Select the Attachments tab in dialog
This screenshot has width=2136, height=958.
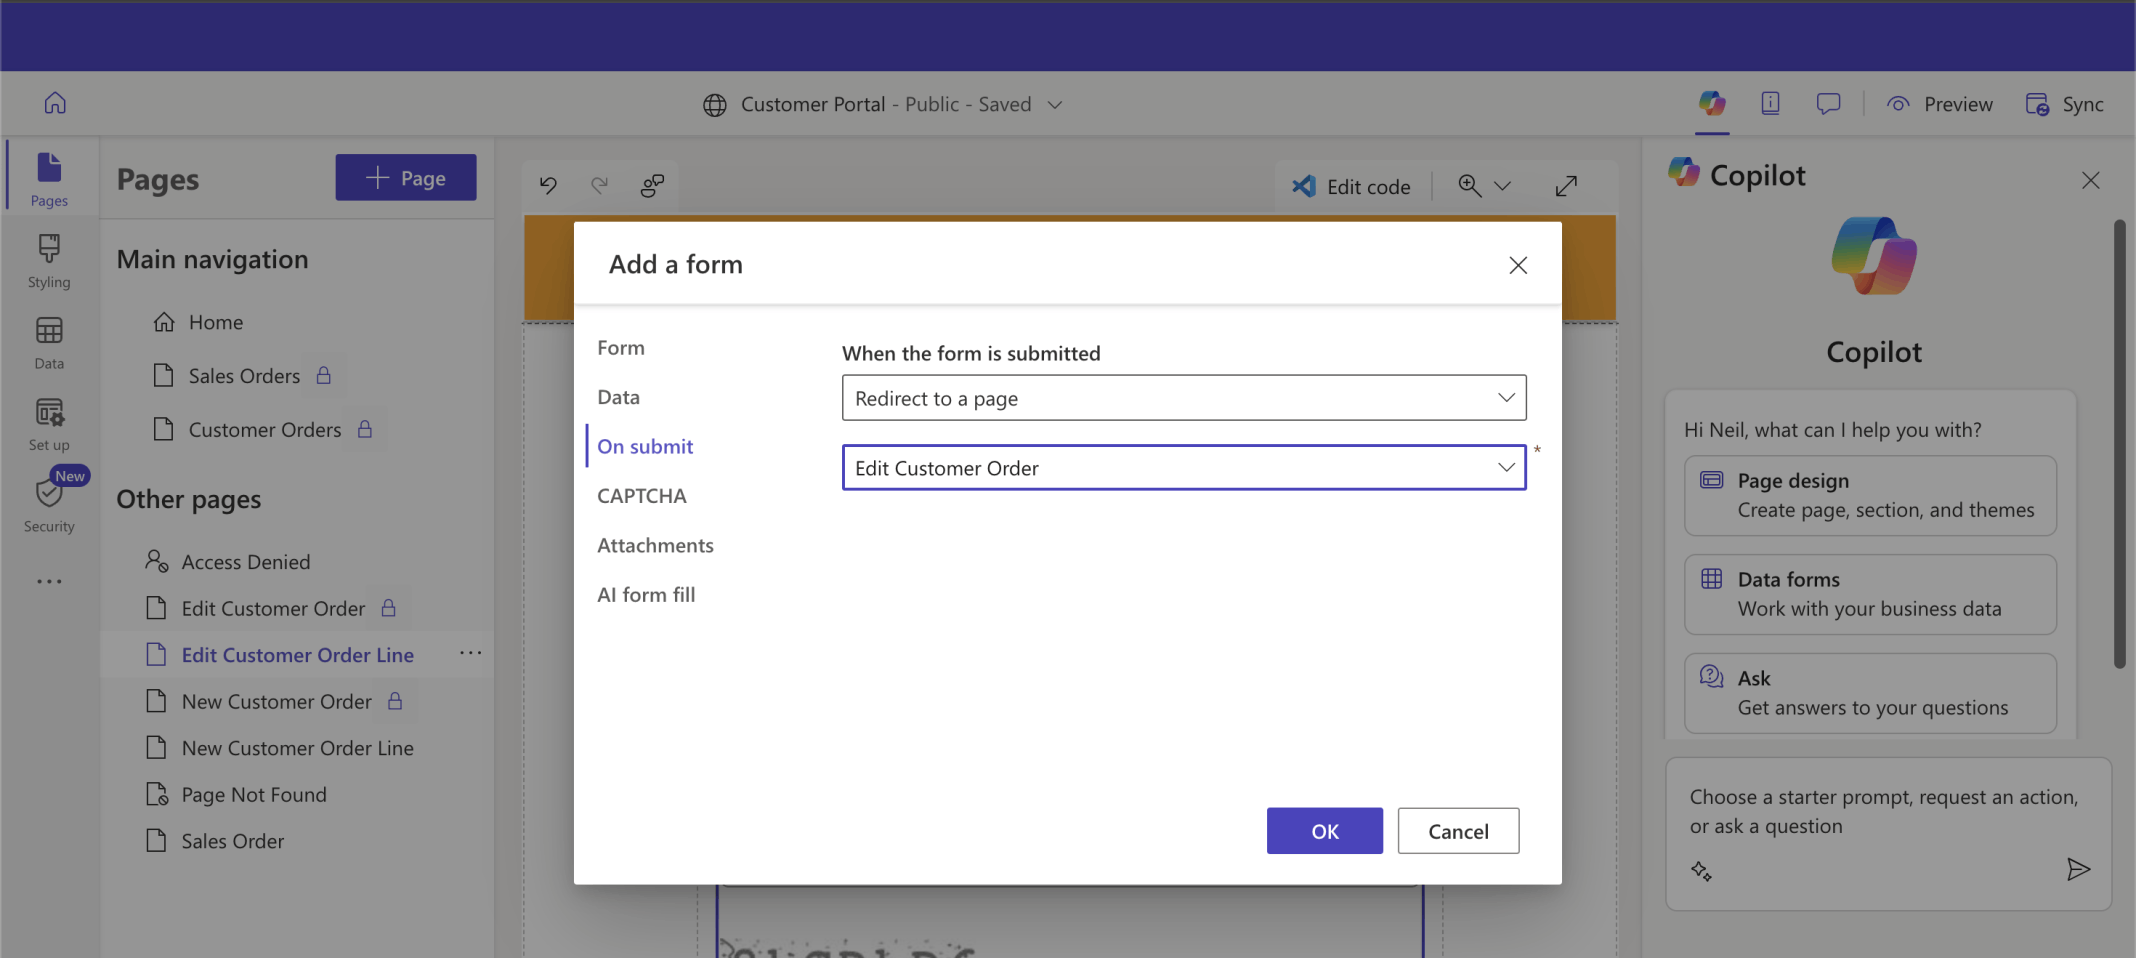point(655,545)
